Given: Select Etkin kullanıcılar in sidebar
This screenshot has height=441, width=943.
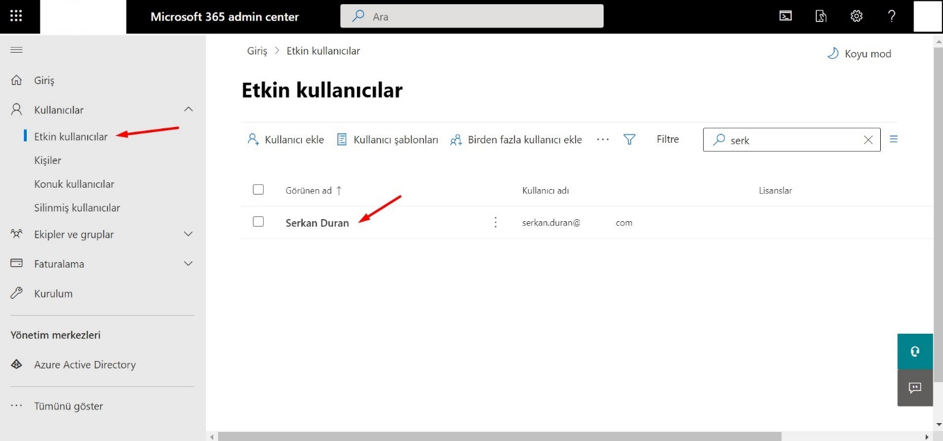Looking at the screenshot, I should point(71,137).
